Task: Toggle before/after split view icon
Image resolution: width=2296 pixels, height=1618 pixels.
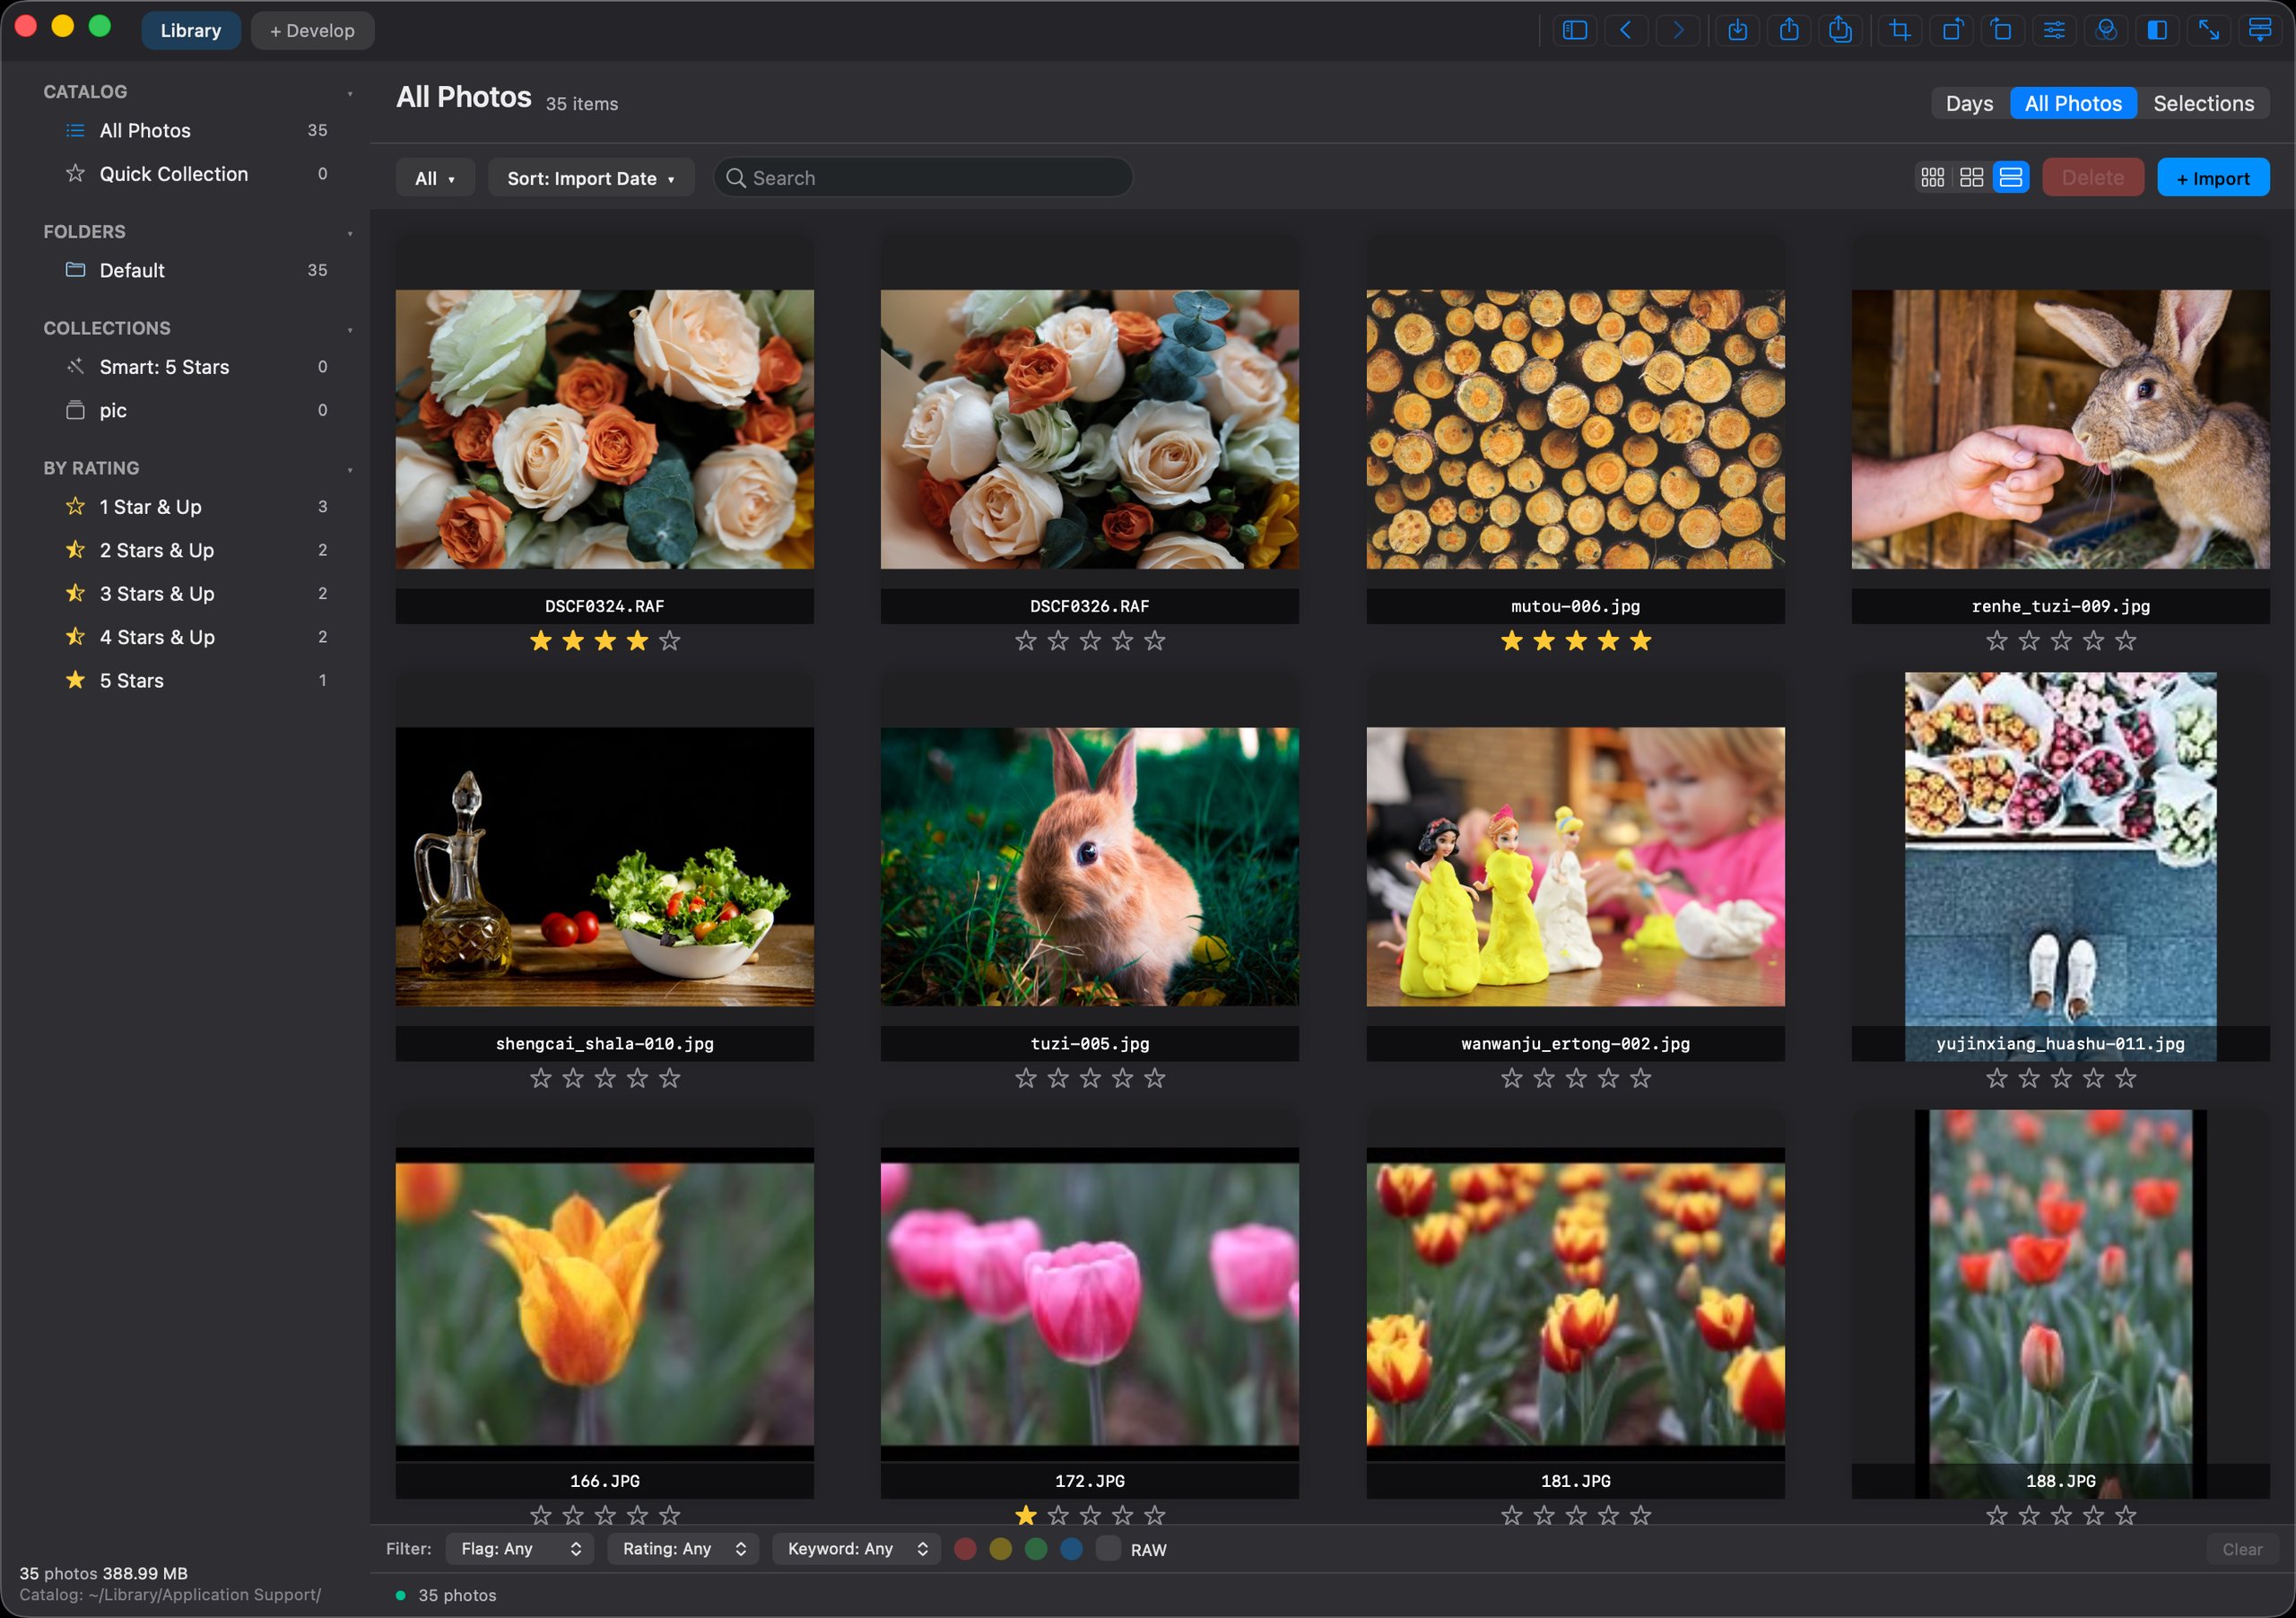Action: [2157, 30]
